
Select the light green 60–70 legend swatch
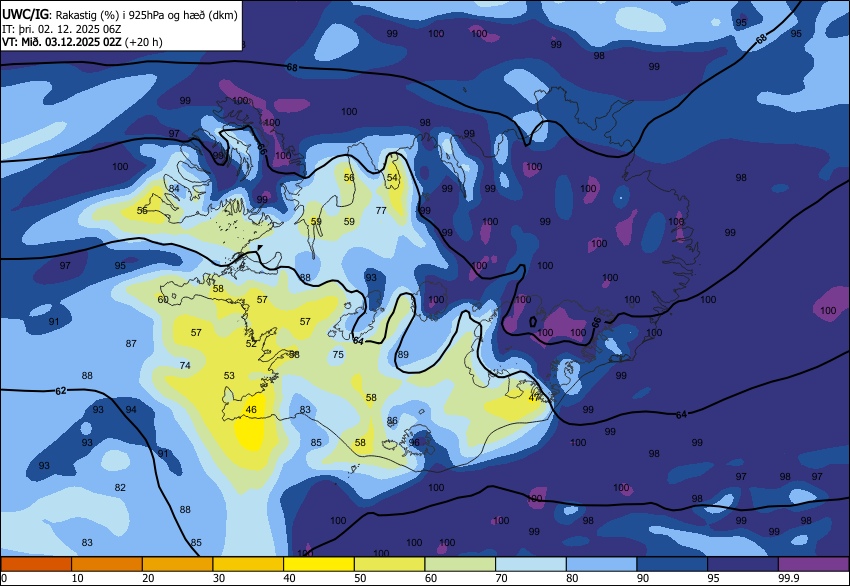click(460, 564)
